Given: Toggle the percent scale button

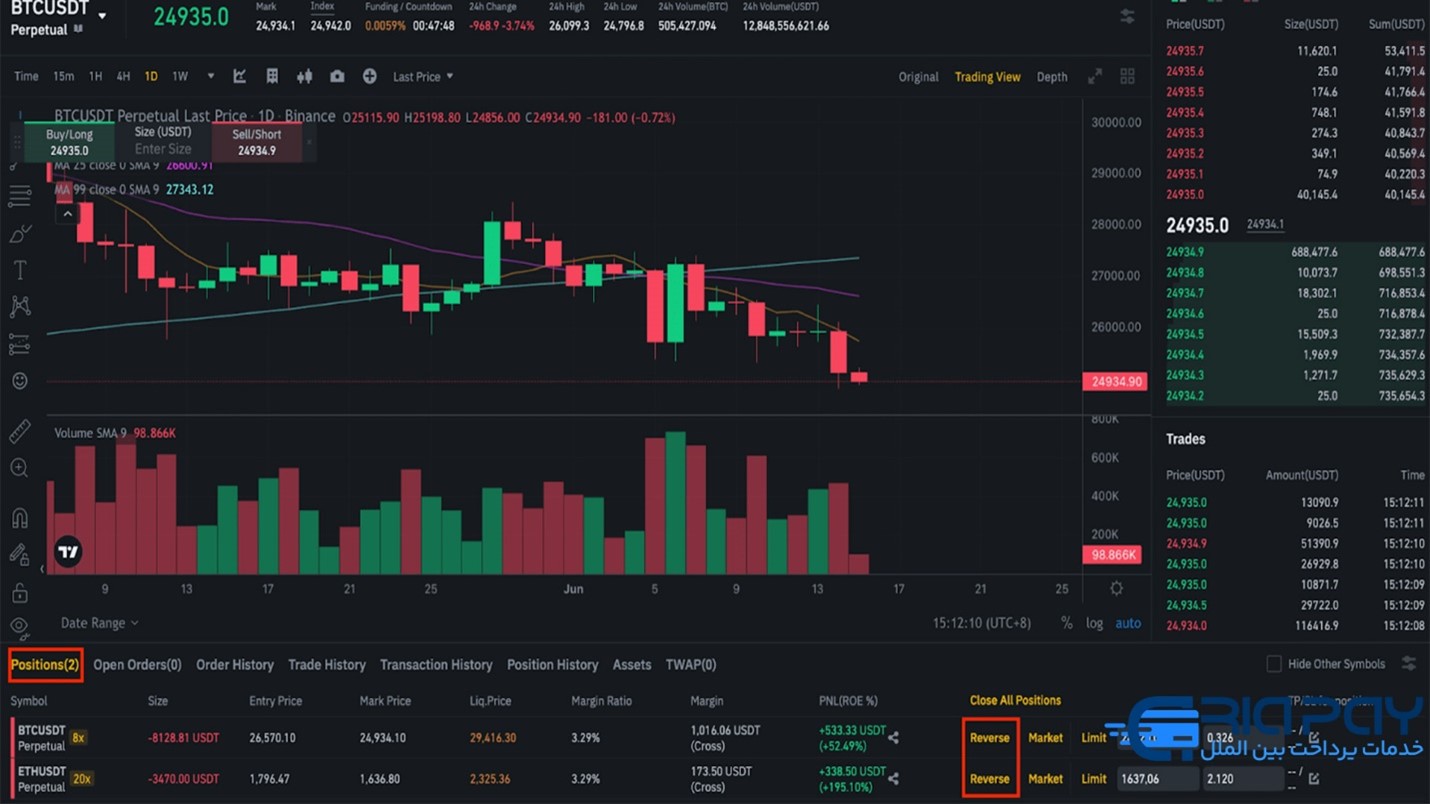Looking at the screenshot, I should 1066,623.
